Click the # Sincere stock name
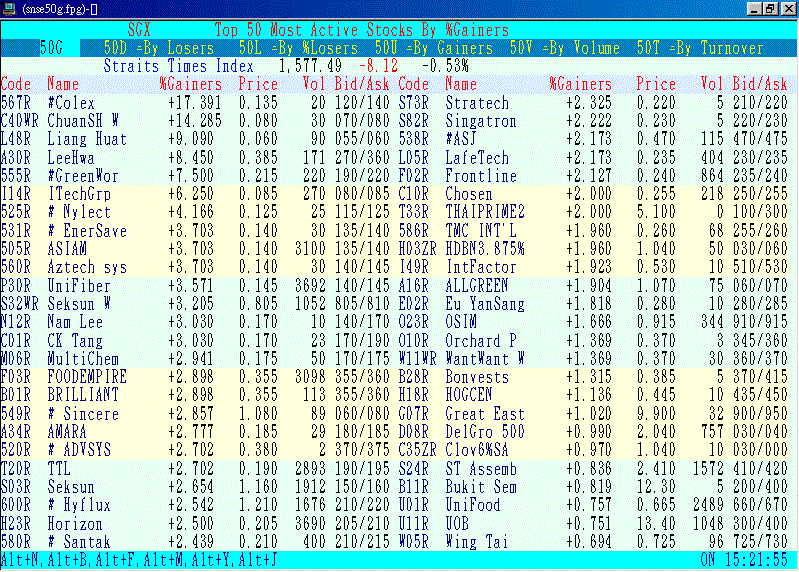Screen dimensions: 799x572 click(x=83, y=414)
